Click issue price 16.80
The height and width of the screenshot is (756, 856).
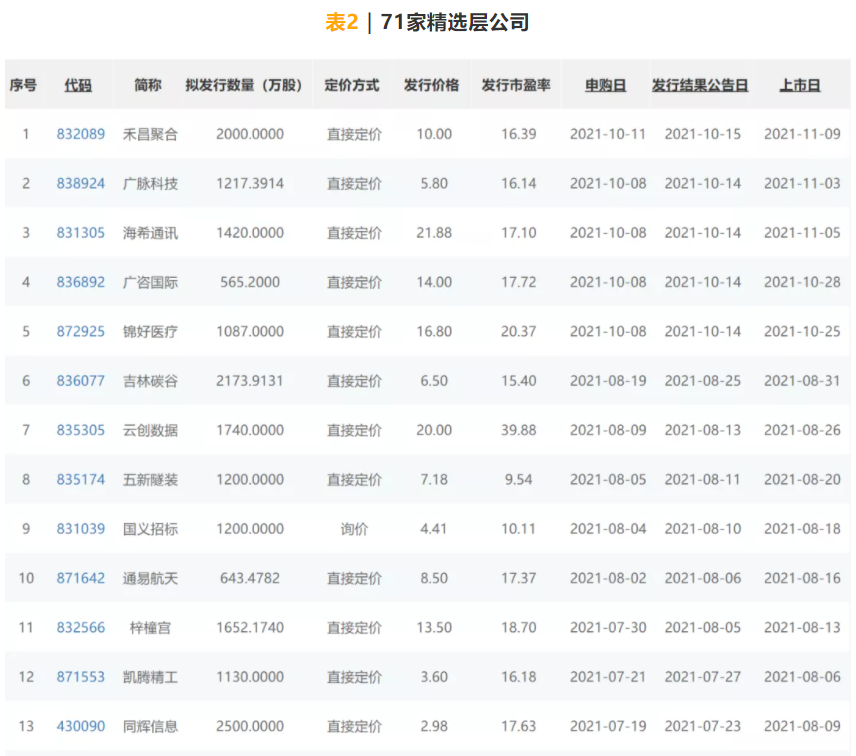[434, 331]
